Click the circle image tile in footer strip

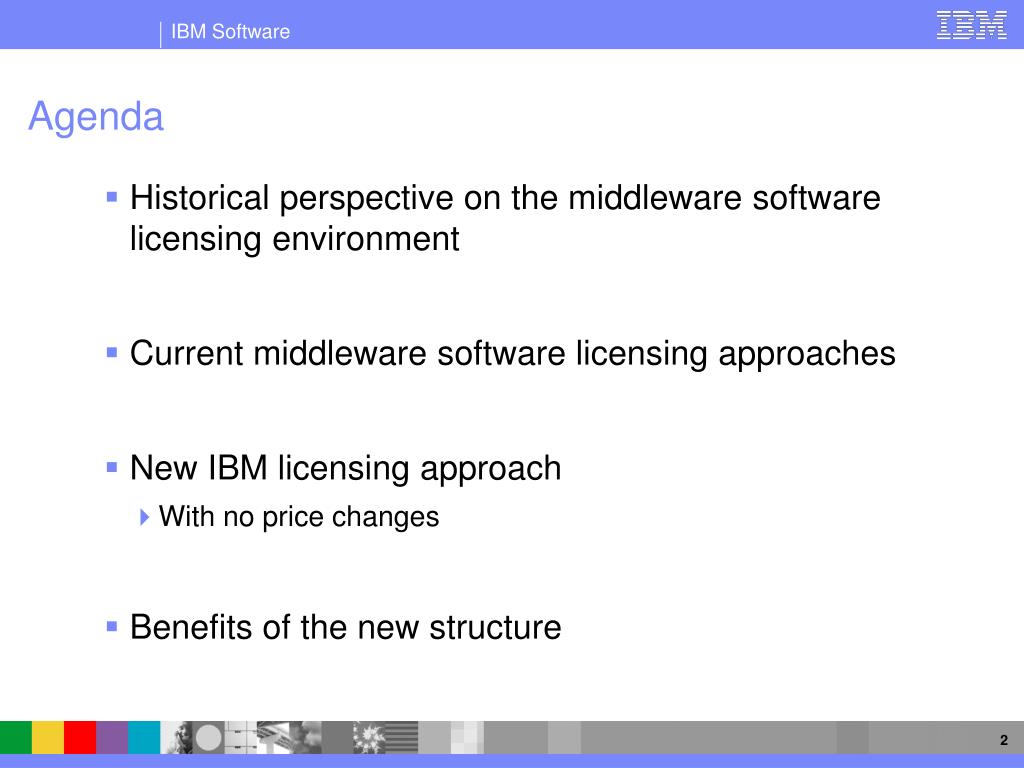tap(208, 737)
